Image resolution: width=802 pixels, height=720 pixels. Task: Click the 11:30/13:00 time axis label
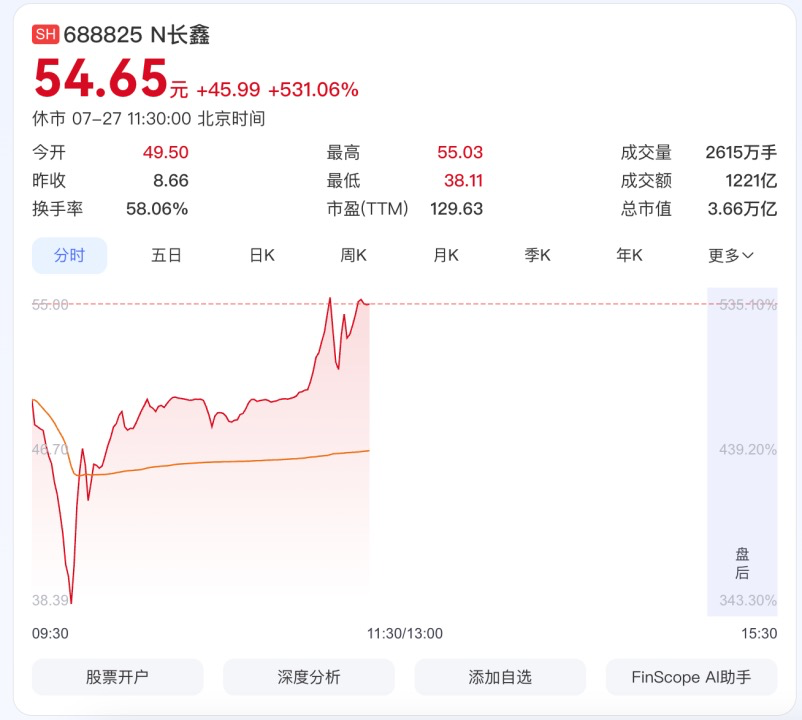[405, 634]
